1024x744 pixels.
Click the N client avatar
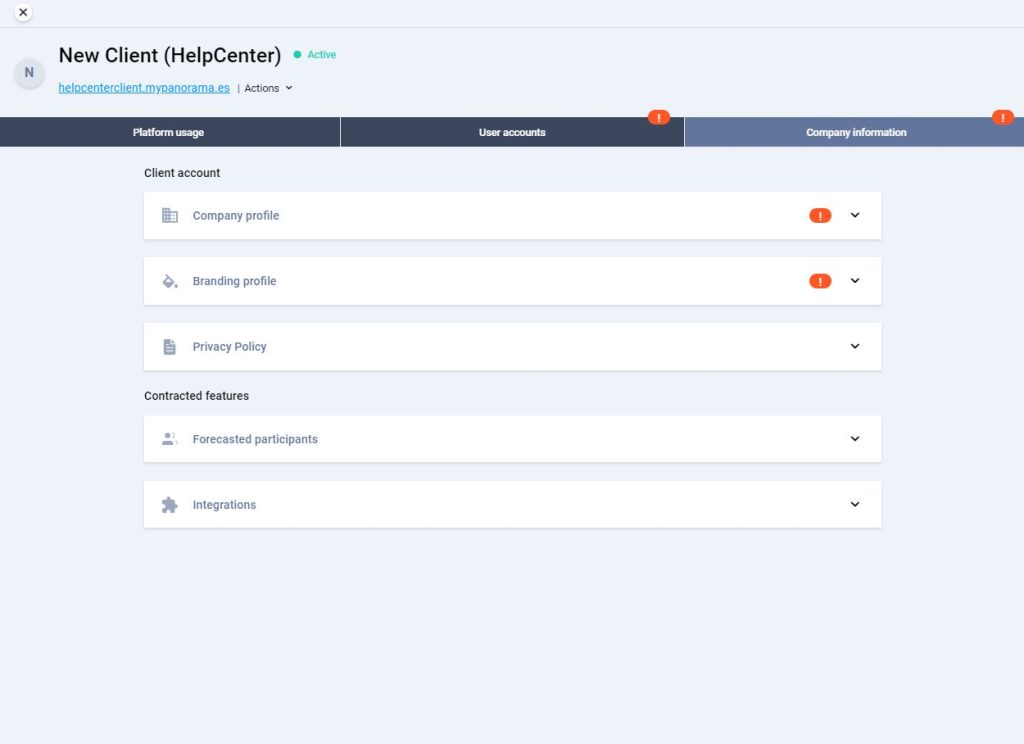29,73
